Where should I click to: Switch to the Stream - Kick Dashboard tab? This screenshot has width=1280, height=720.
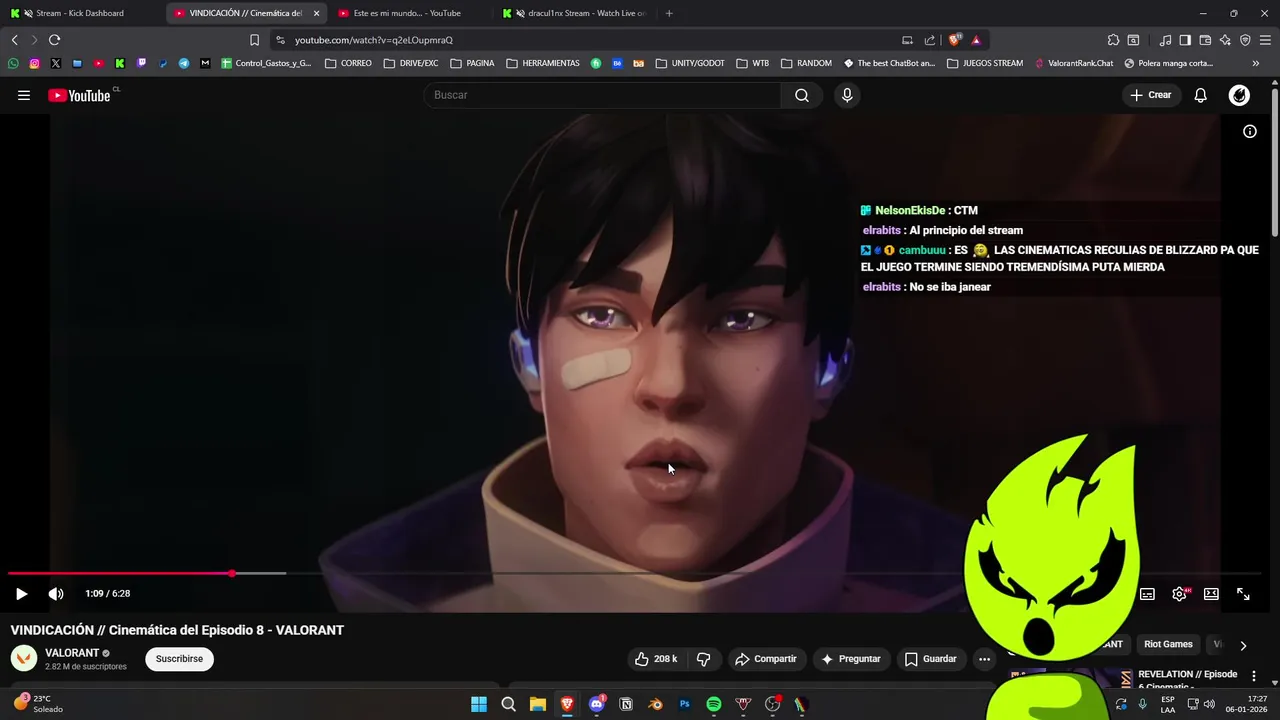(80, 13)
